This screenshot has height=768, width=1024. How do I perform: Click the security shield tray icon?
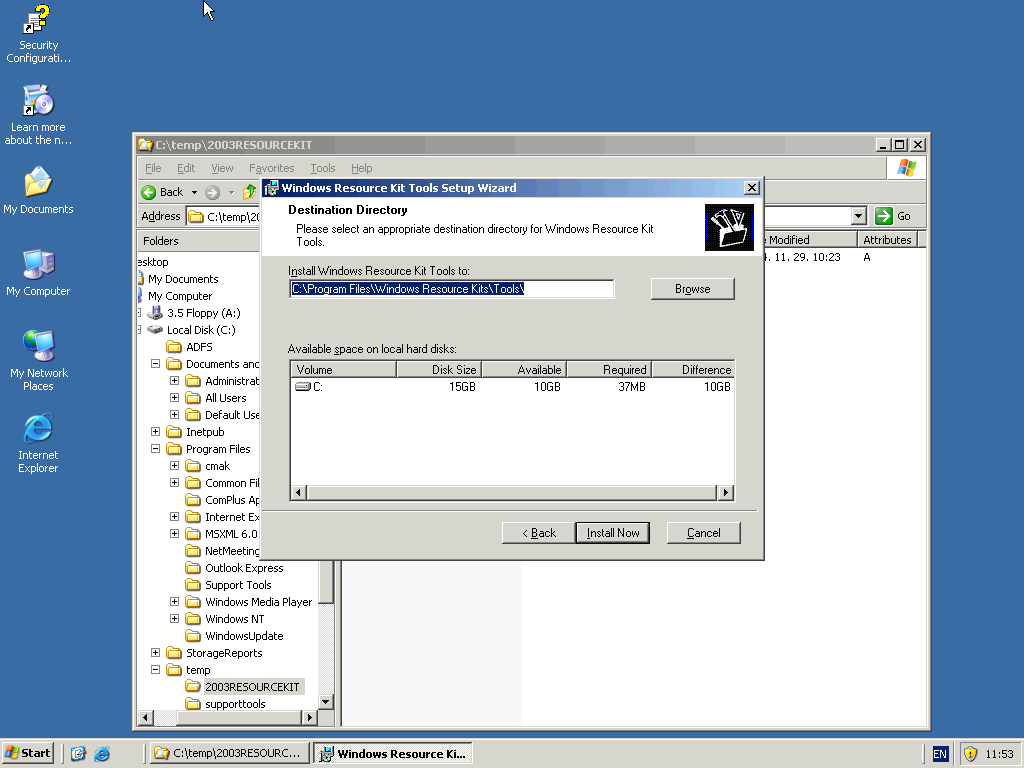pos(970,754)
